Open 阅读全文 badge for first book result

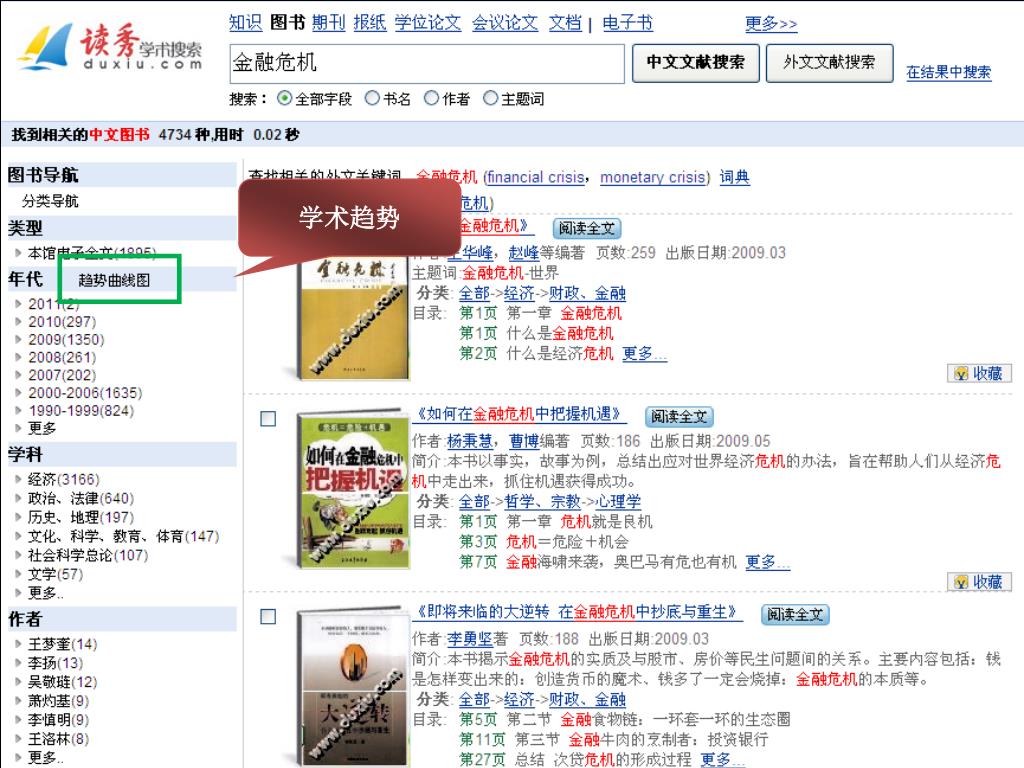point(587,229)
